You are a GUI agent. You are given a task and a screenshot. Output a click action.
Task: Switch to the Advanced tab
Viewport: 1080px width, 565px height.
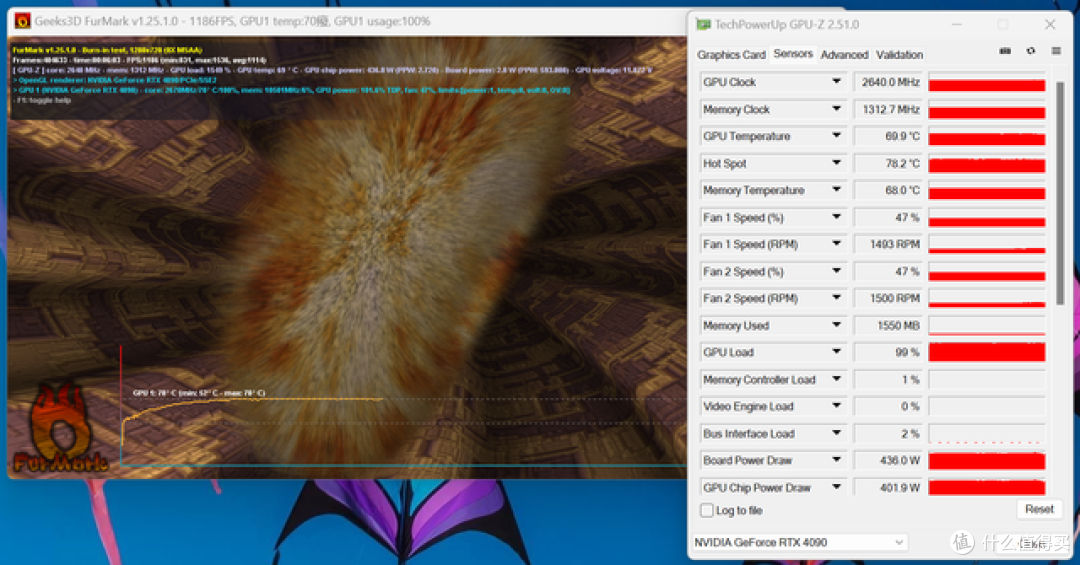[x=844, y=54]
